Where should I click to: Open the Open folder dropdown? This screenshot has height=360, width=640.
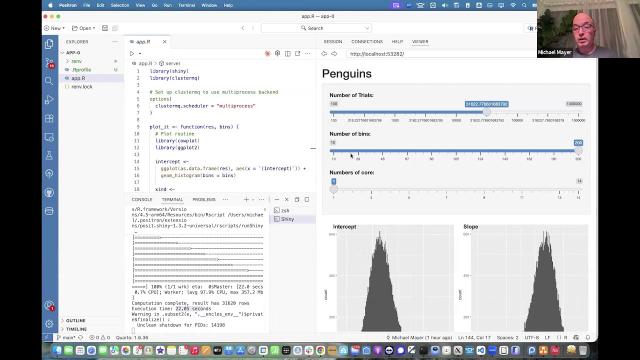point(84,28)
